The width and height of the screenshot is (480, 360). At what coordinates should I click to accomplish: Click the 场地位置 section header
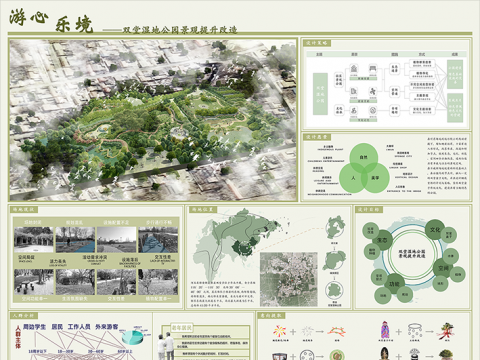[203, 209]
